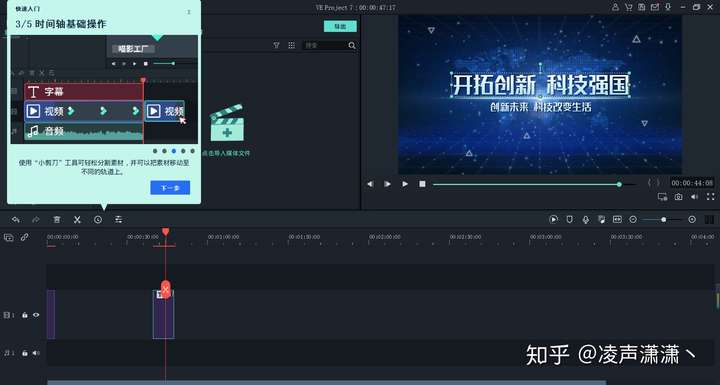Switch media view with grid icon
This screenshot has height=385, width=720.
(x=292, y=45)
